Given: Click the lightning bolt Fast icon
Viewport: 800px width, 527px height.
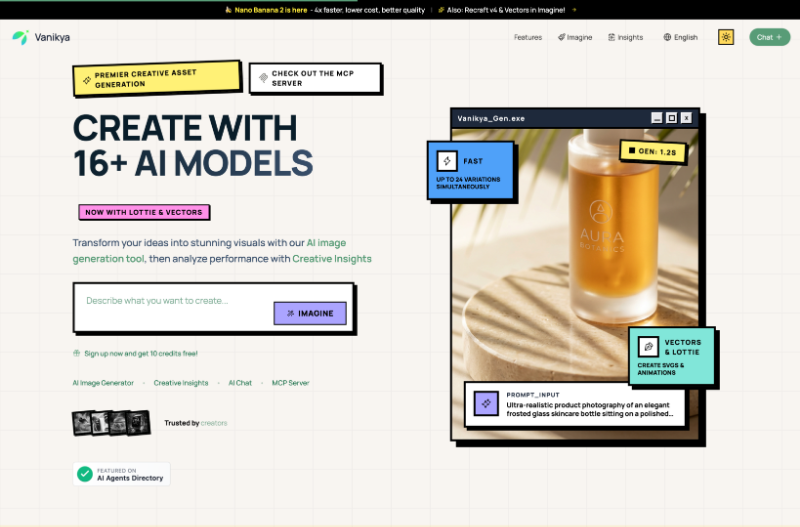Looking at the screenshot, I should [x=447, y=161].
